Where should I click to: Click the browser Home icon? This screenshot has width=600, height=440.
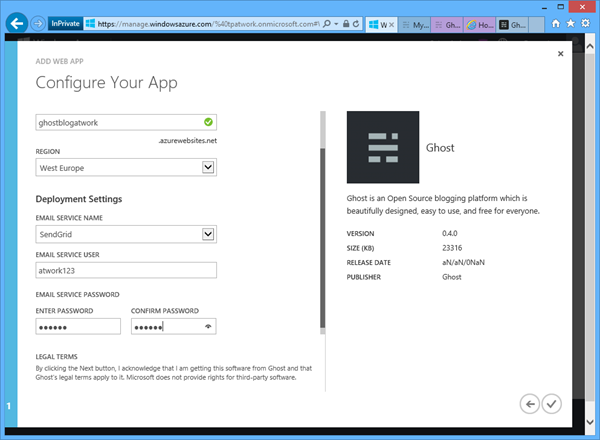[x=556, y=24]
